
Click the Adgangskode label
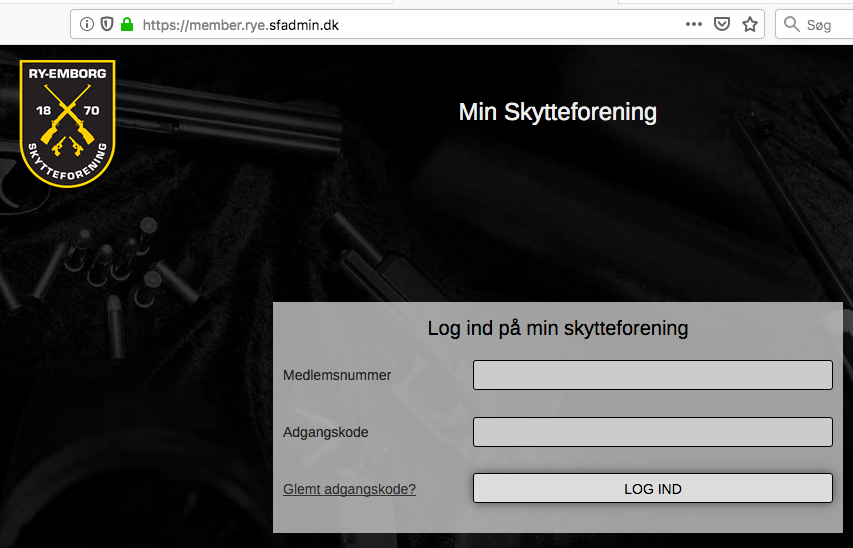pos(325,432)
